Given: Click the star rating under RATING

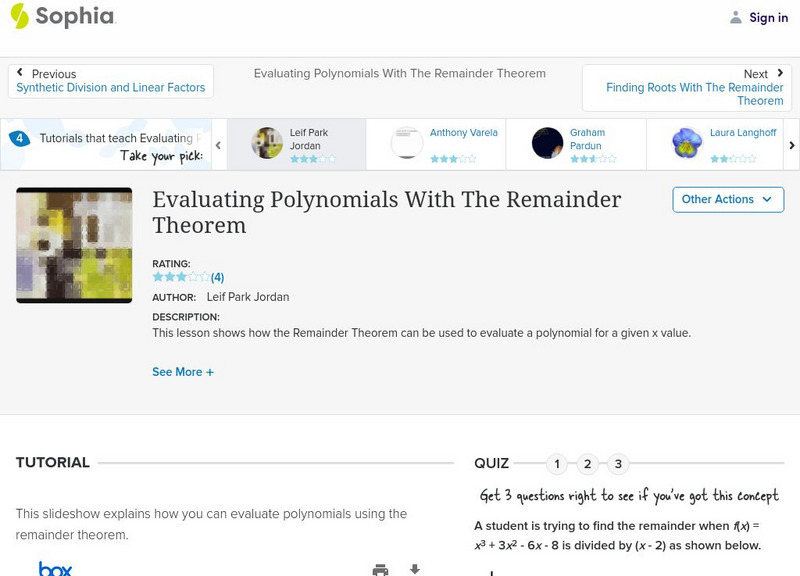Looking at the screenshot, I should pyautogui.click(x=181, y=277).
